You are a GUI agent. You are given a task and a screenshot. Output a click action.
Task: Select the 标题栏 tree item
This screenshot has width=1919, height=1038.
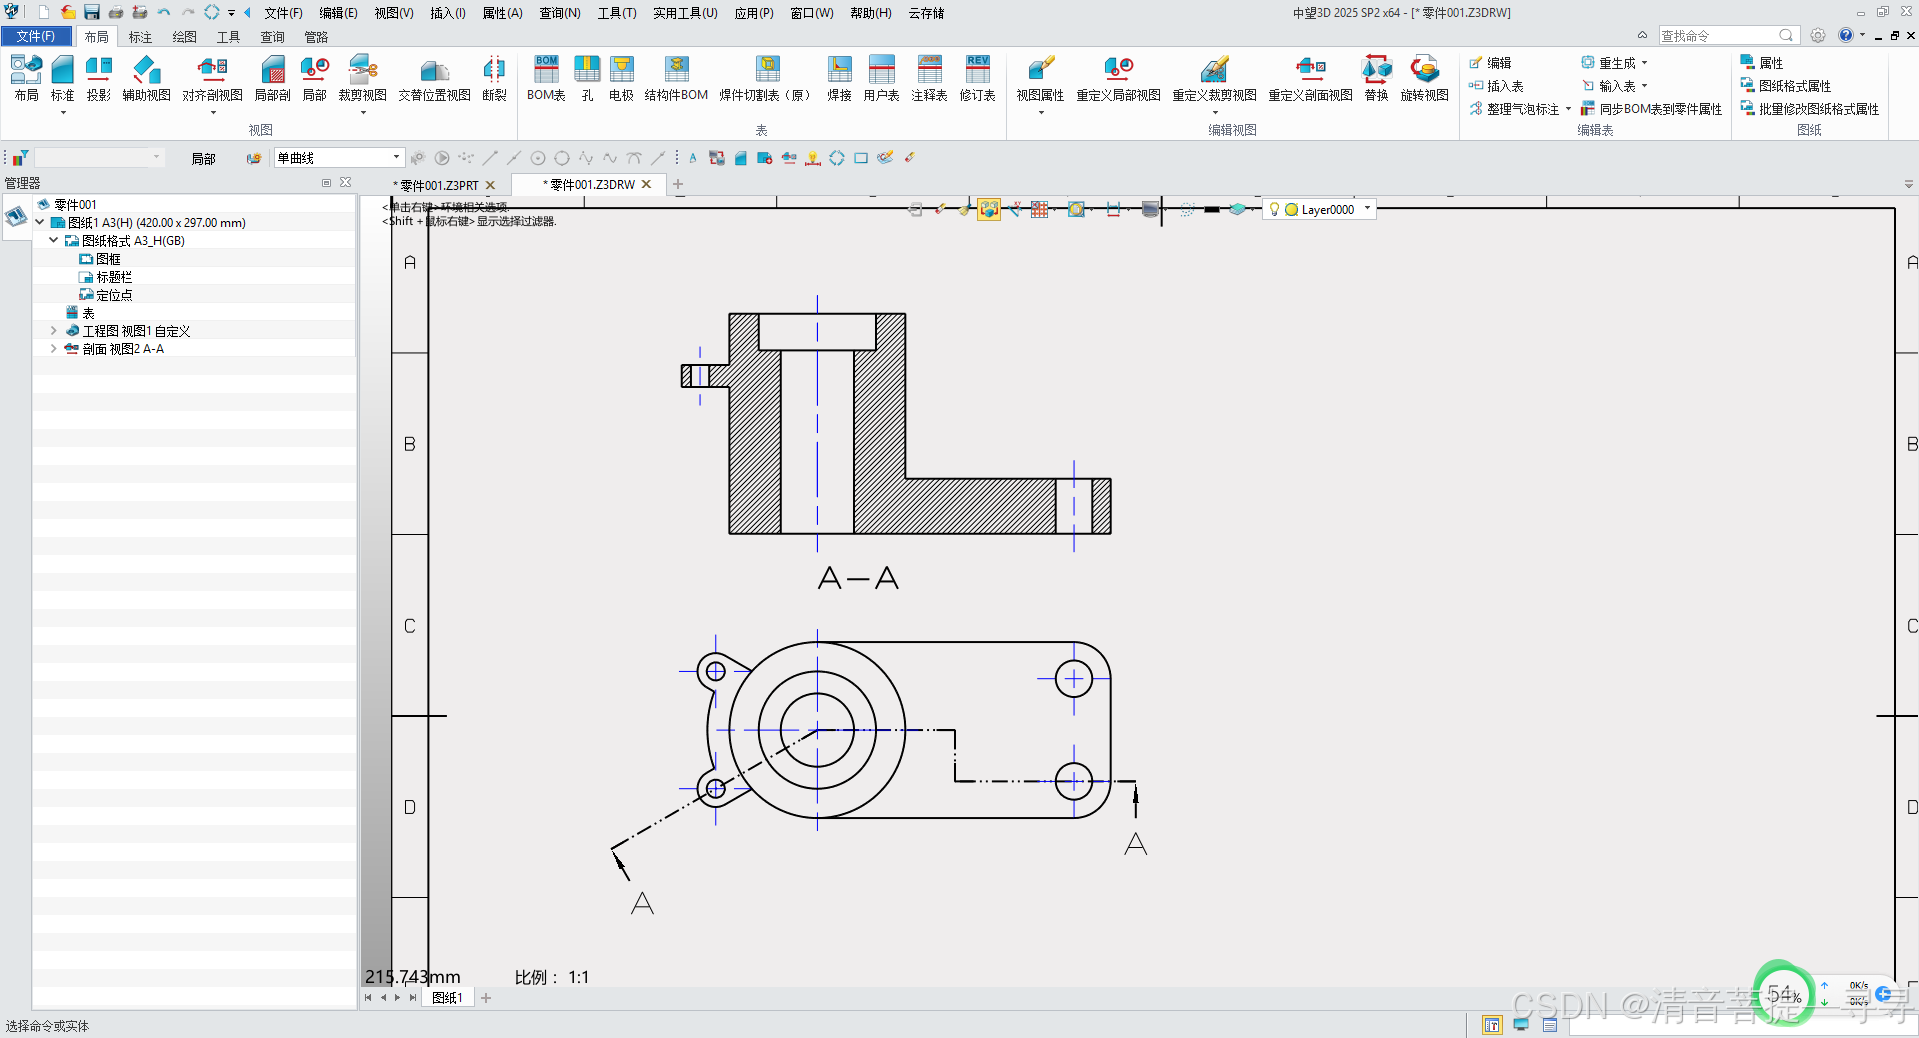click(x=106, y=277)
